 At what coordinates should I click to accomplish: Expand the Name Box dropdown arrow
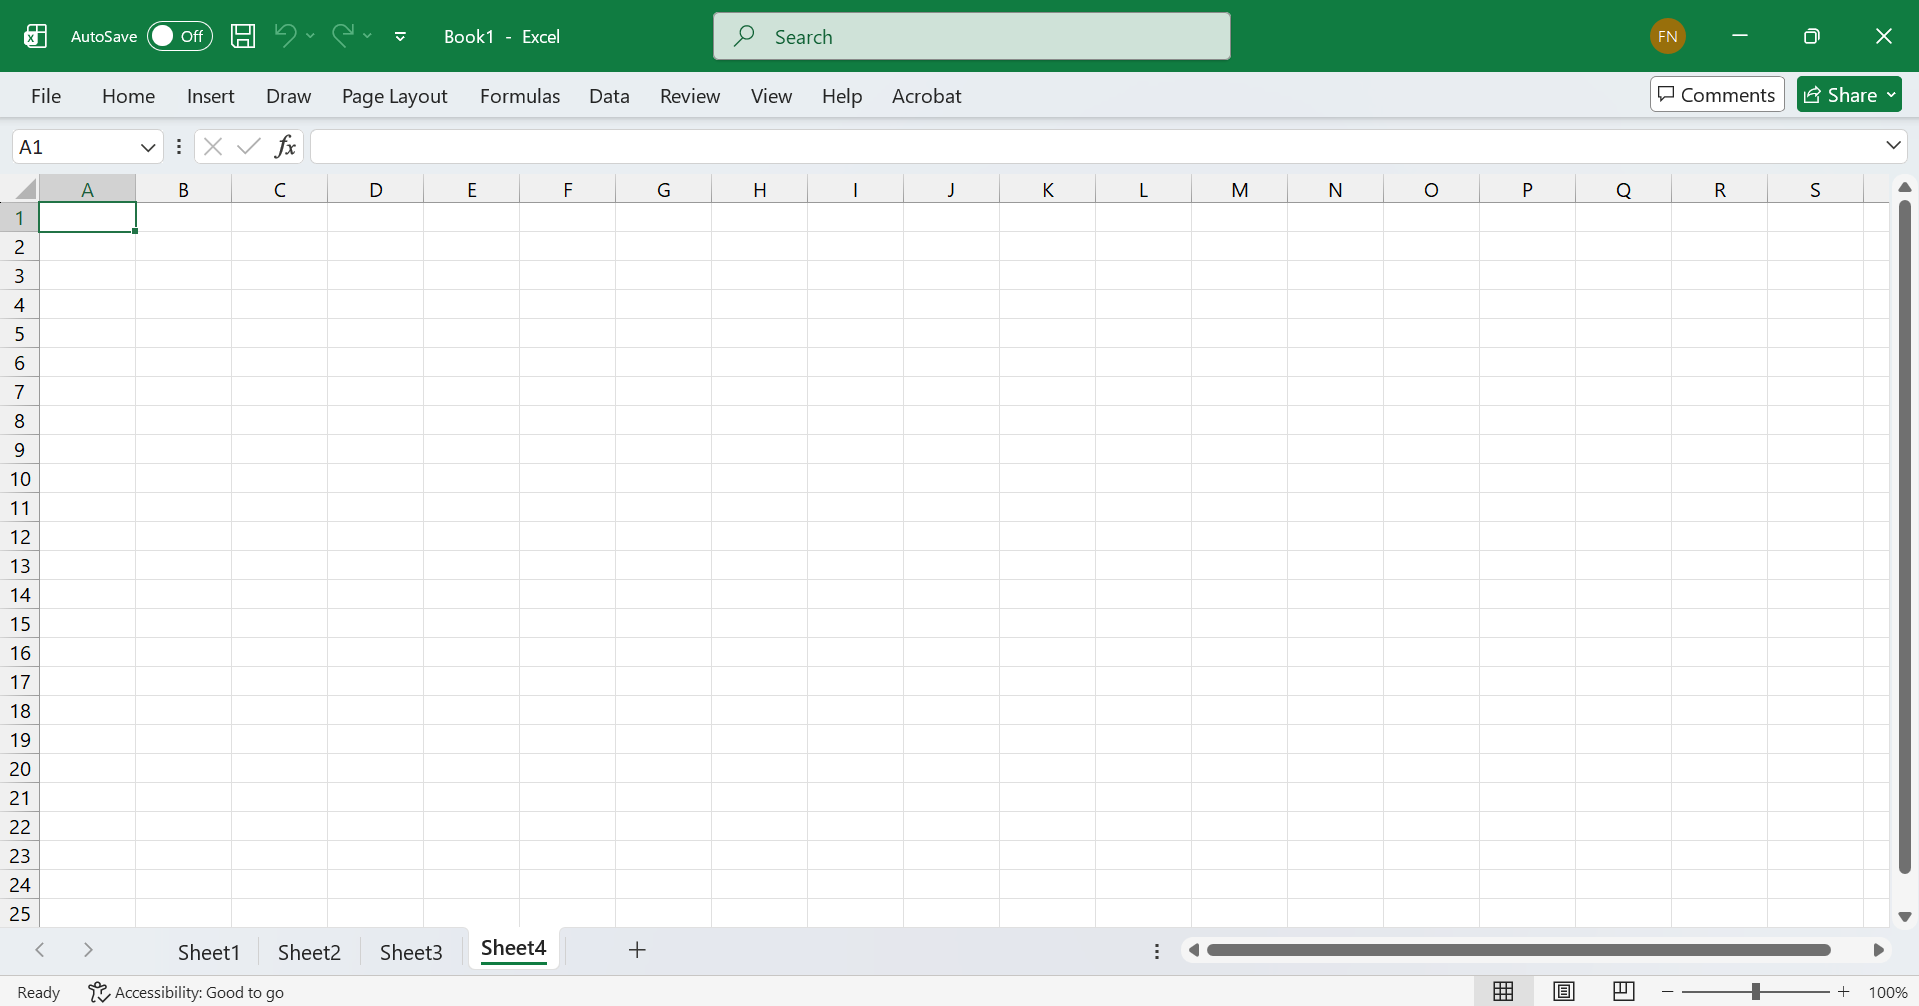click(148, 147)
